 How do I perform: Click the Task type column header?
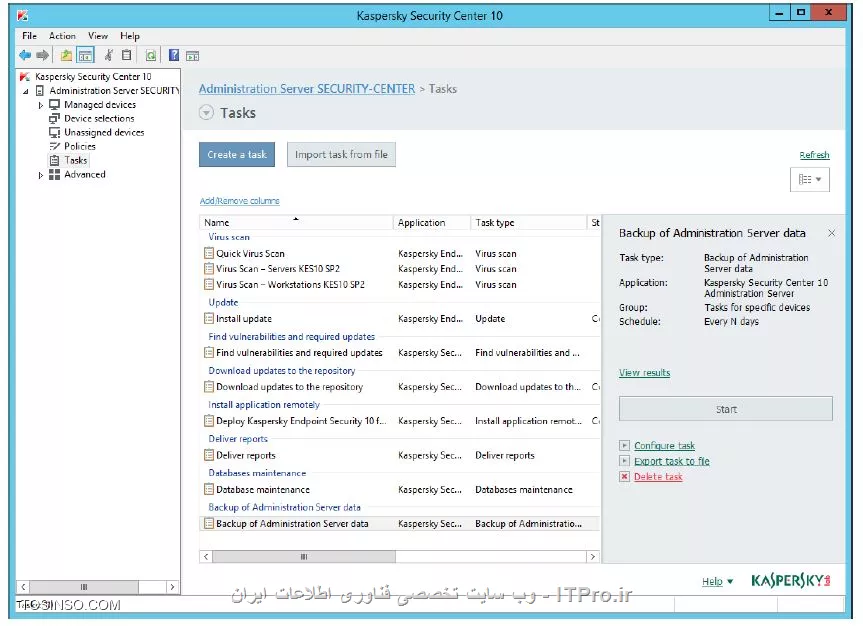pyautogui.click(x=528, y=222)
